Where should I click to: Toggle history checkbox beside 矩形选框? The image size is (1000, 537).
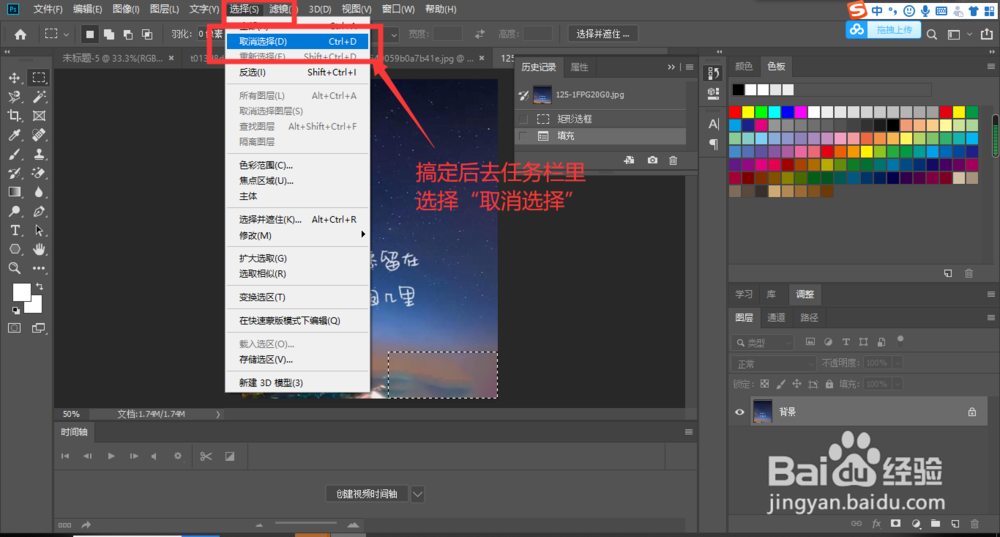pos(524,119)
